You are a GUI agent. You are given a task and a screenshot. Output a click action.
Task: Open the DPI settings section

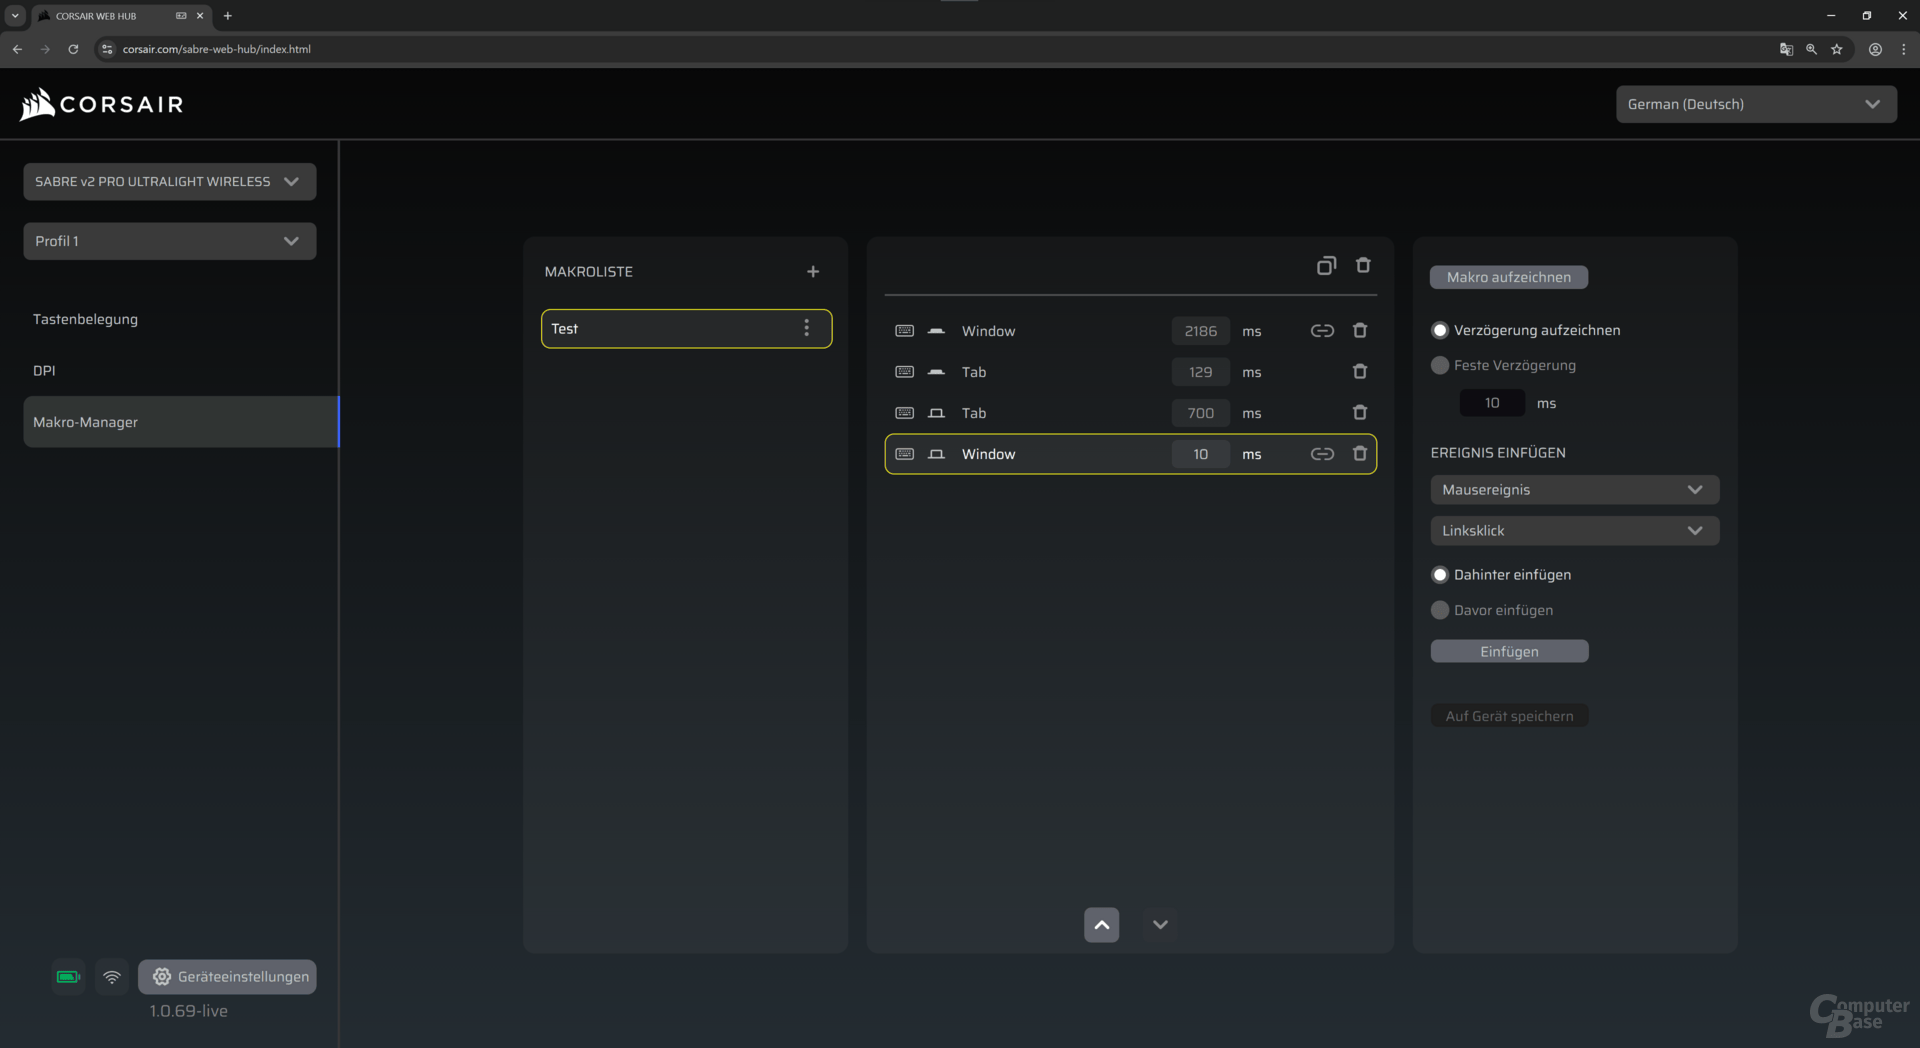44,370
